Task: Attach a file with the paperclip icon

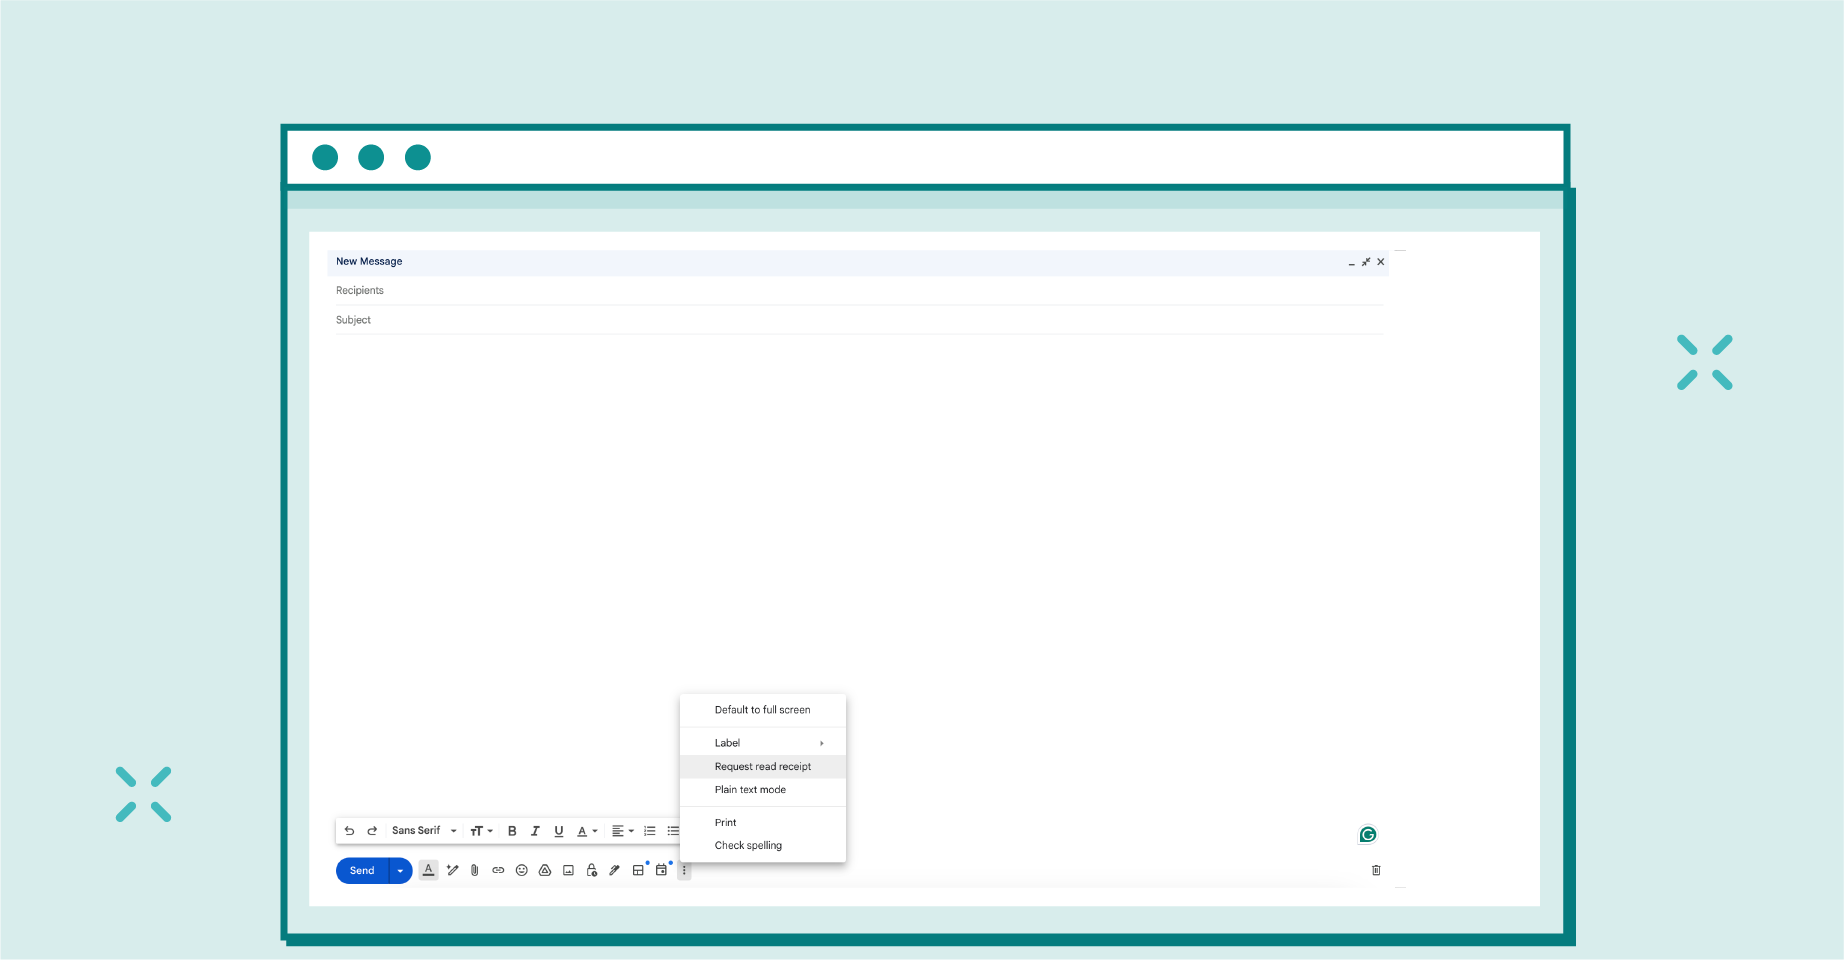Action: pos(474,870)
